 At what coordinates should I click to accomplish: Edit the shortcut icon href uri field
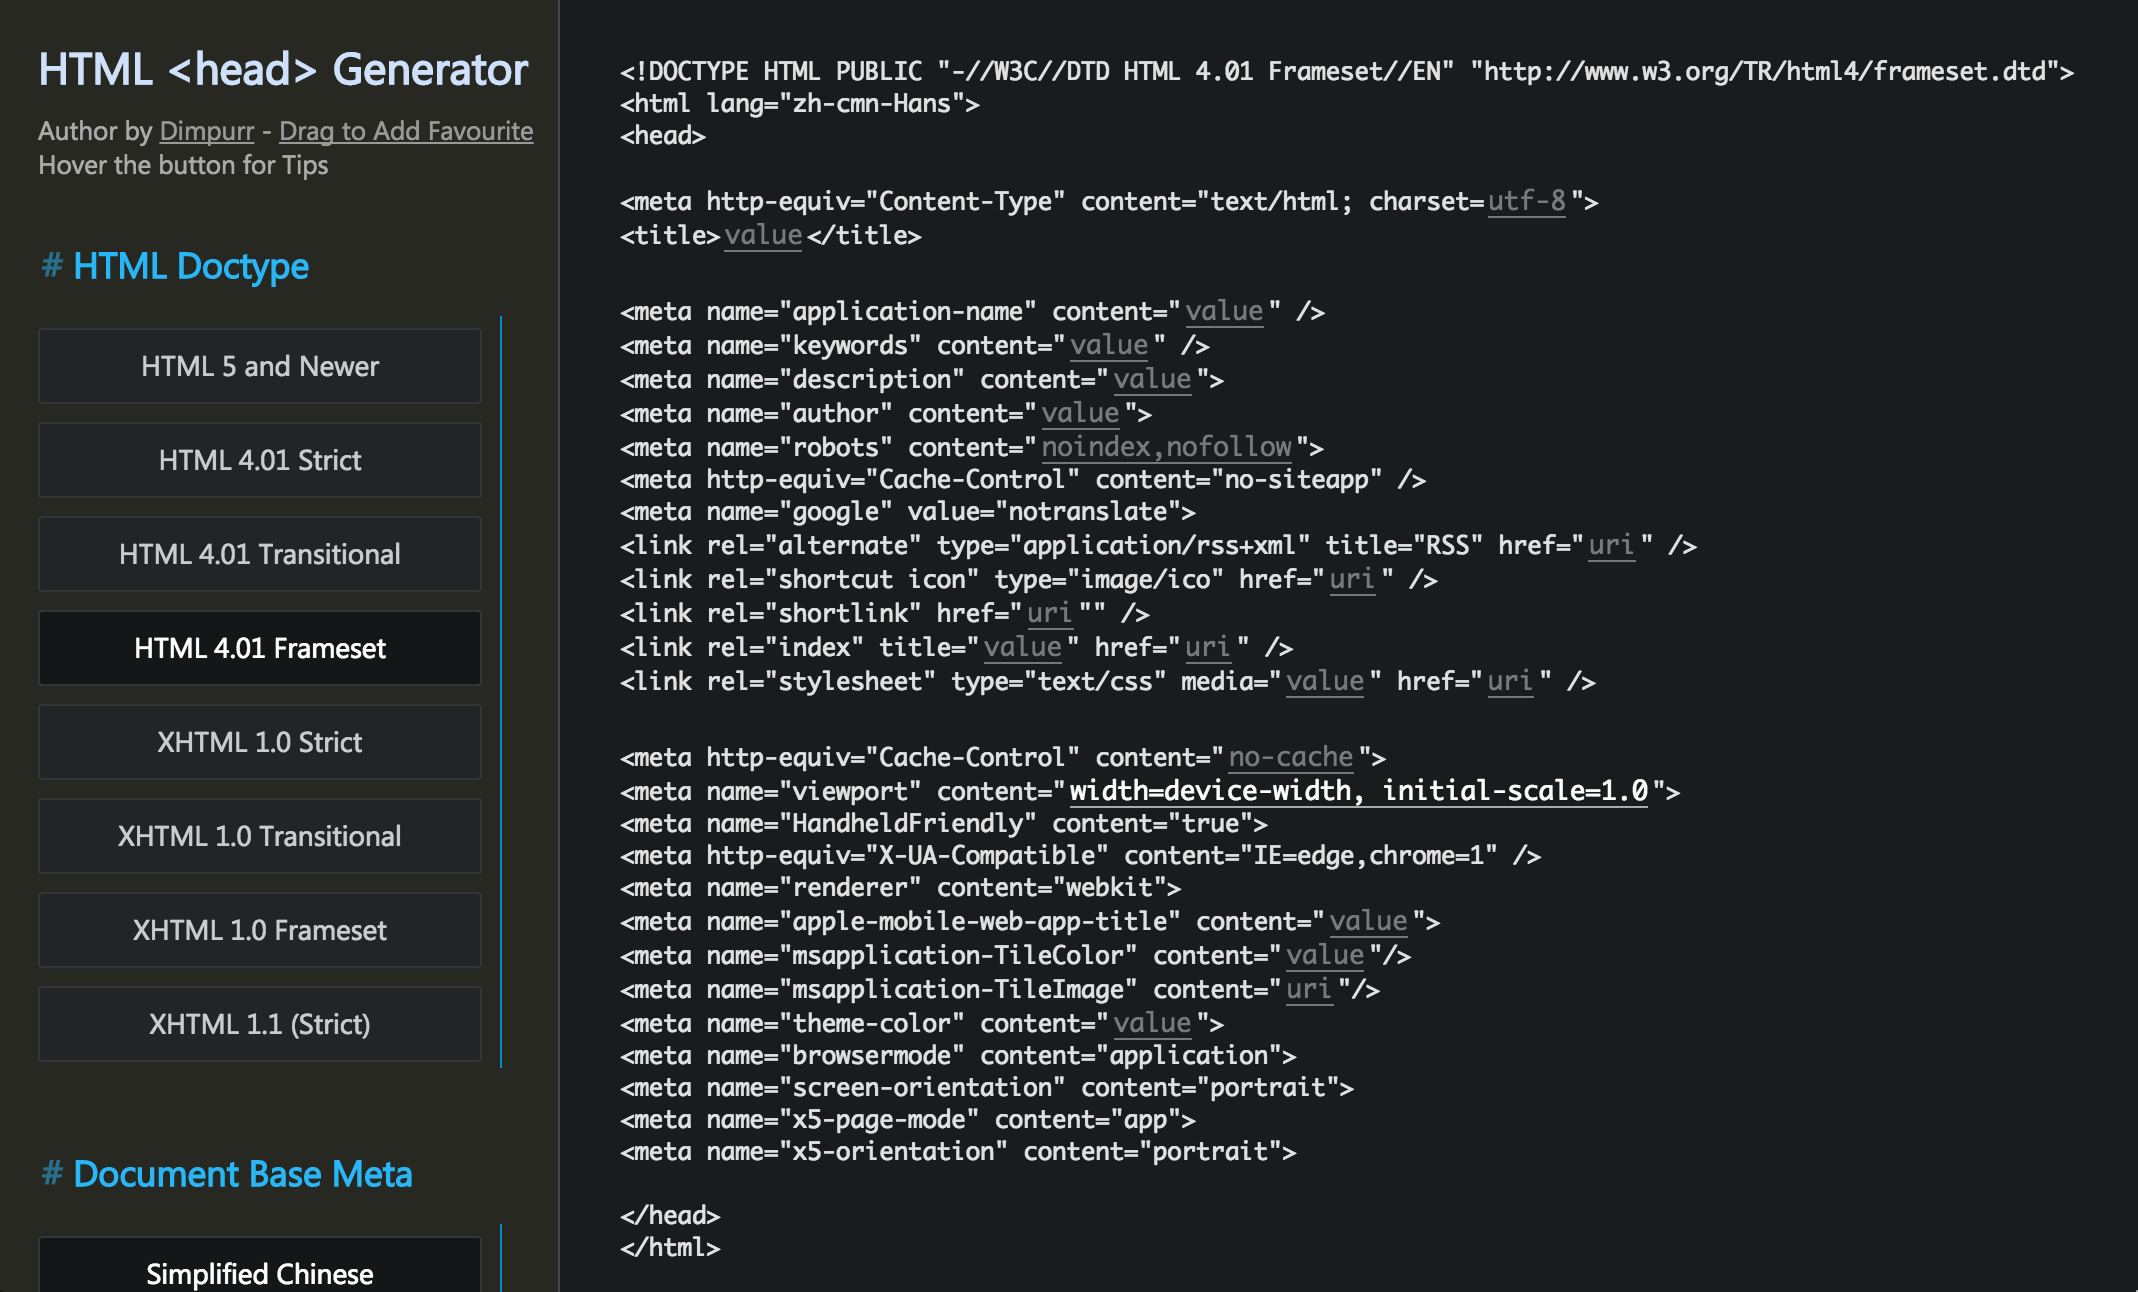[1351, 579]
